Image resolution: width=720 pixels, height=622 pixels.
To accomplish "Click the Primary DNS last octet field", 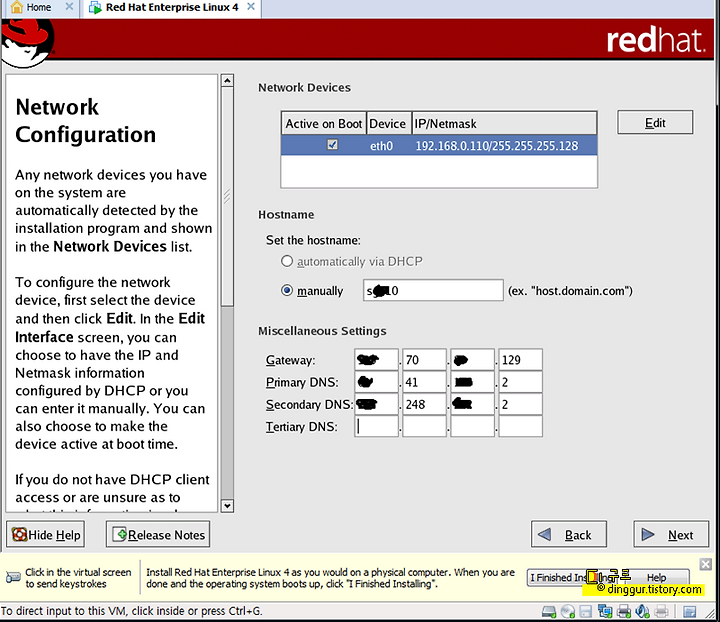I will click(x=520, y=382).
